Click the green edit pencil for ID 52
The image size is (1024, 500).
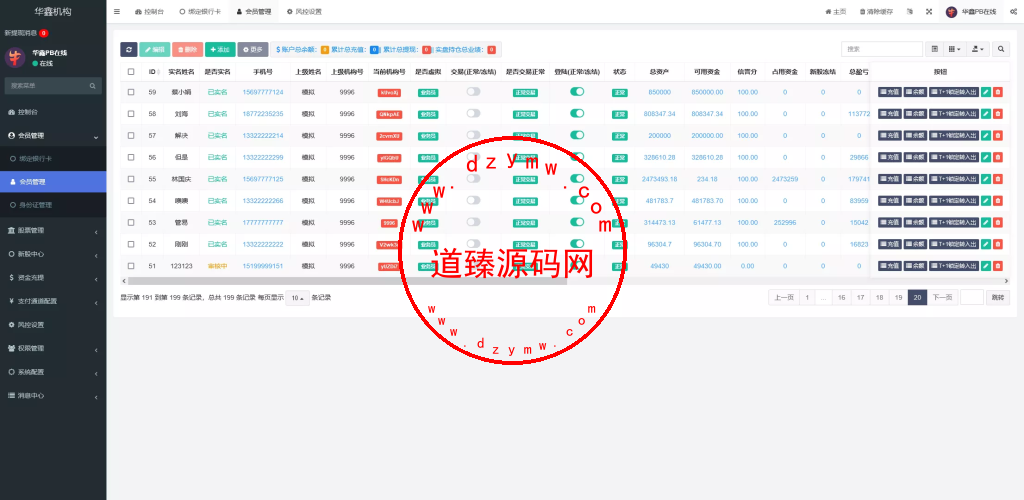986,244
